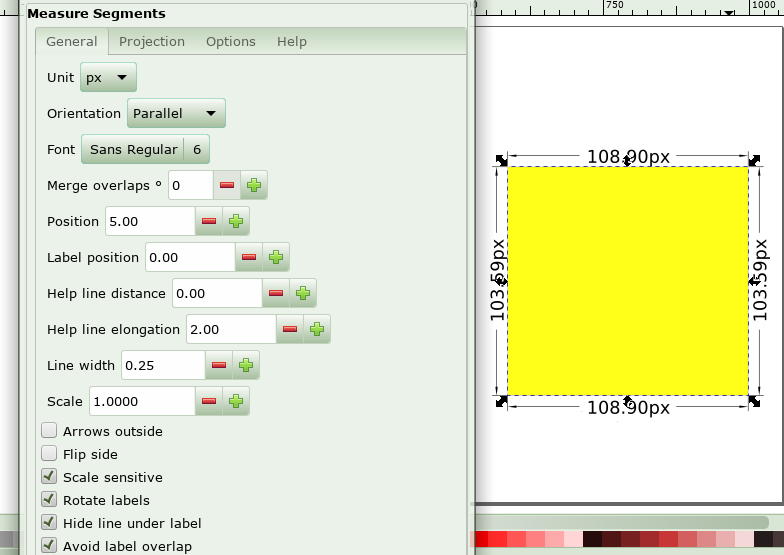This screenshot has height=555, width=784.
Task: Open the Unit px dropdown
Action: click(108, 78)
